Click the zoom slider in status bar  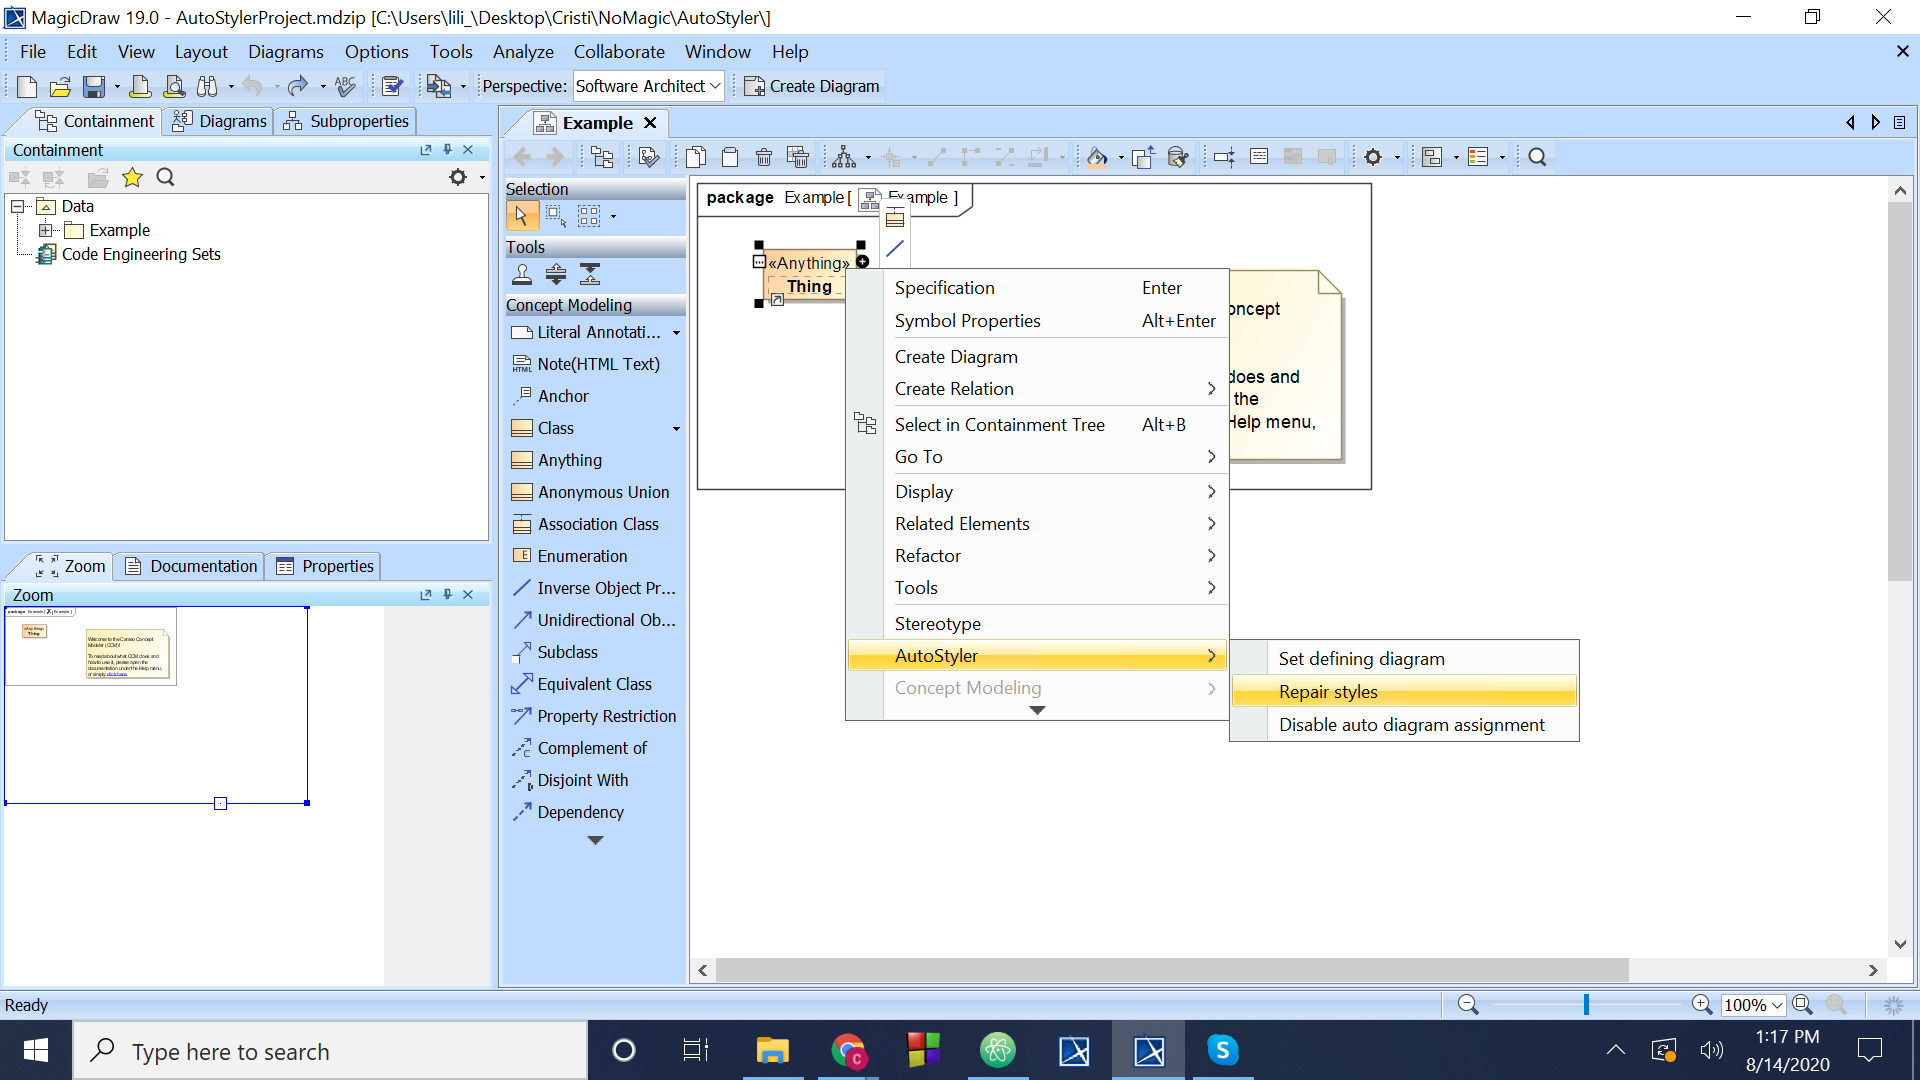click(1586, 1005)
